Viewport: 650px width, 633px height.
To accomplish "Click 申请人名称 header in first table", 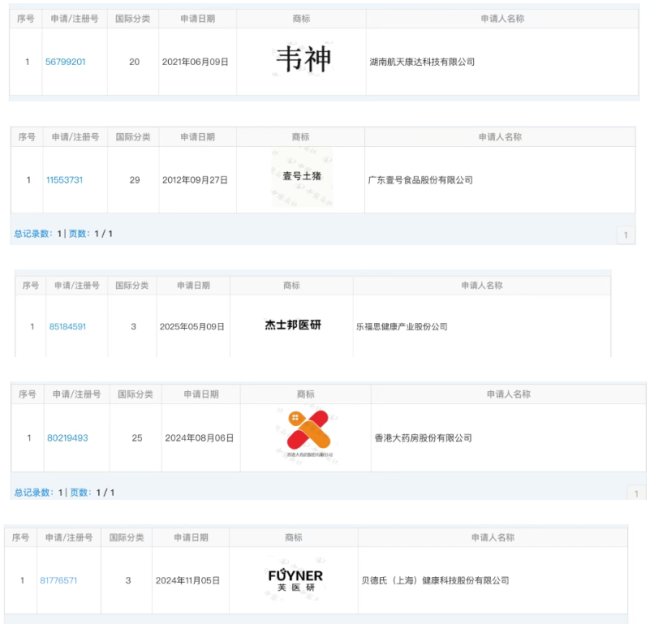I will 502,19.
